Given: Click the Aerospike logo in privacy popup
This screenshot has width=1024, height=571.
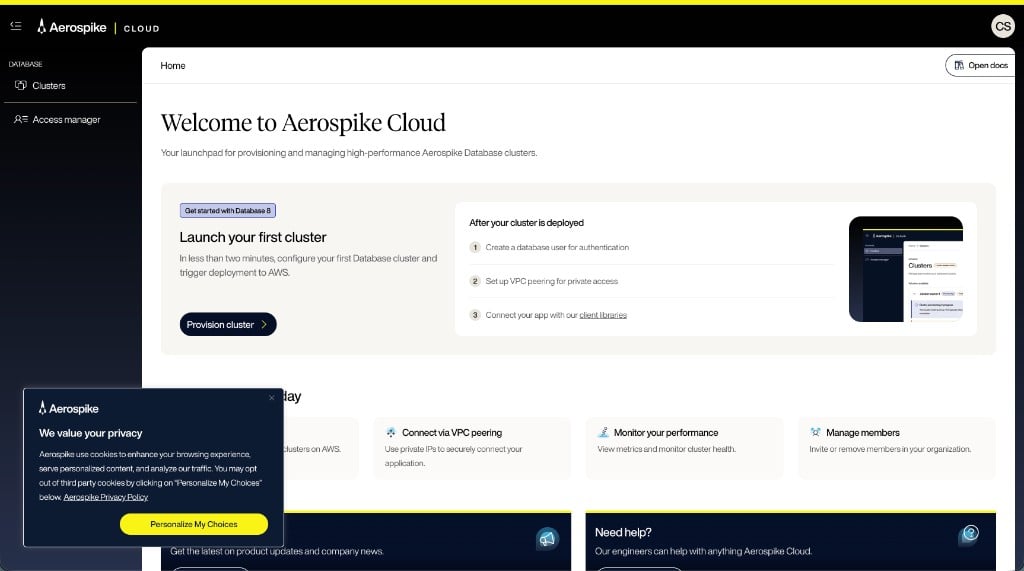Looking at the screenshot, I should tap(69, 408).
